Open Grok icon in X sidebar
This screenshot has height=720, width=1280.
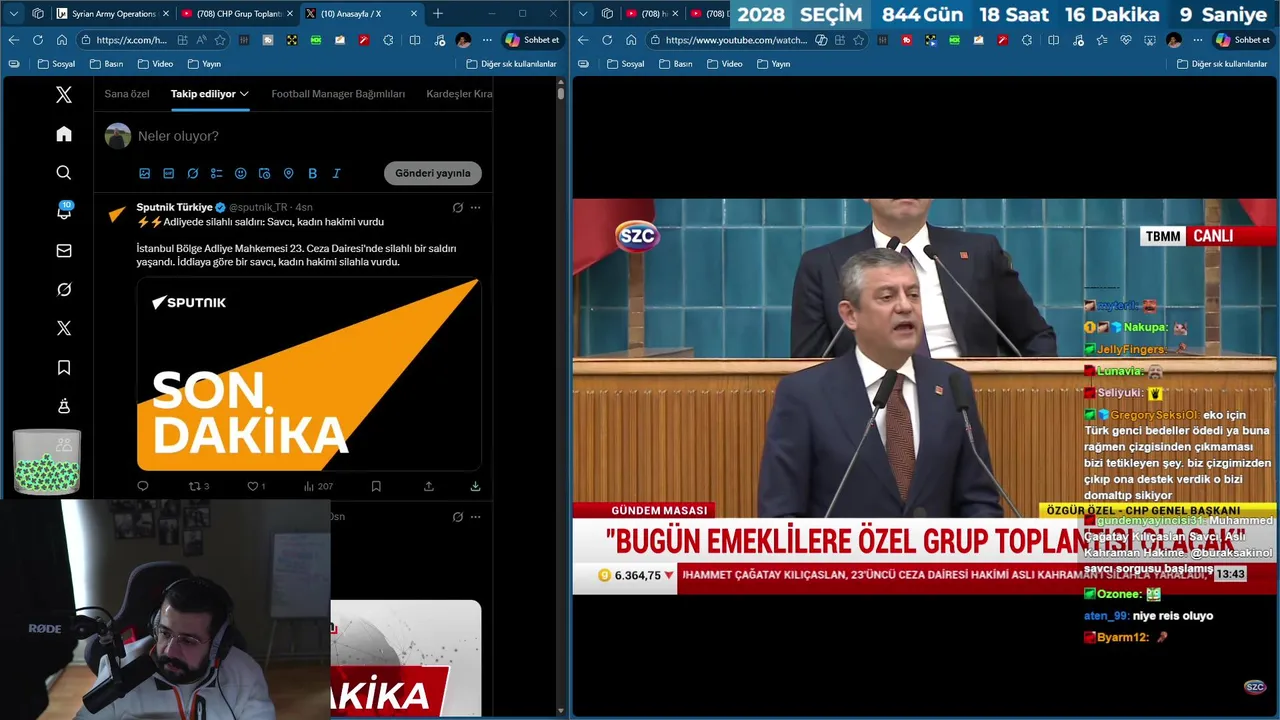(64, 289)
